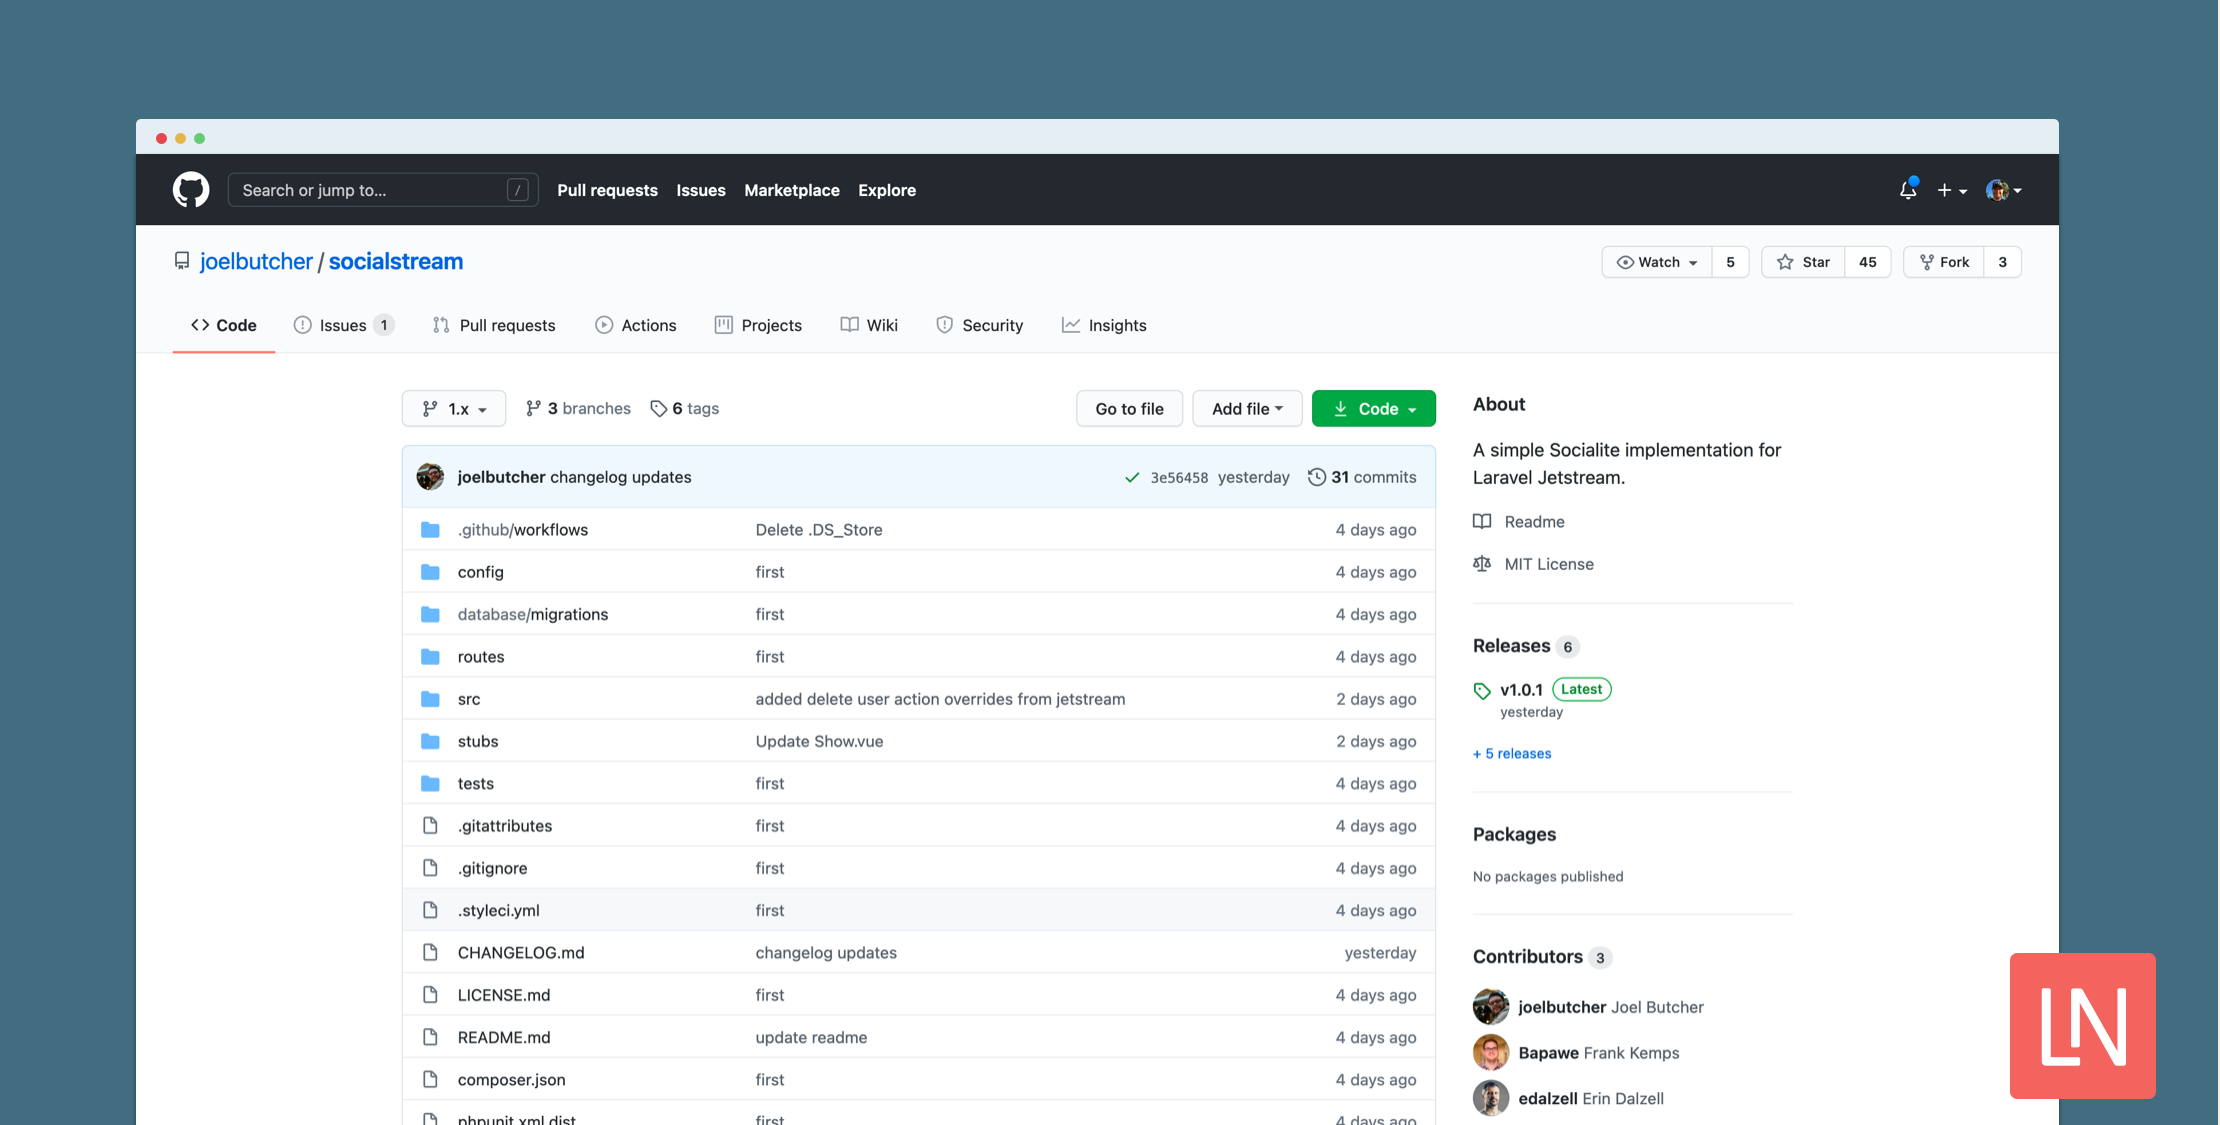Open the Security tab
This screenshot has width=2220, height=1125.
click(980, 325)
